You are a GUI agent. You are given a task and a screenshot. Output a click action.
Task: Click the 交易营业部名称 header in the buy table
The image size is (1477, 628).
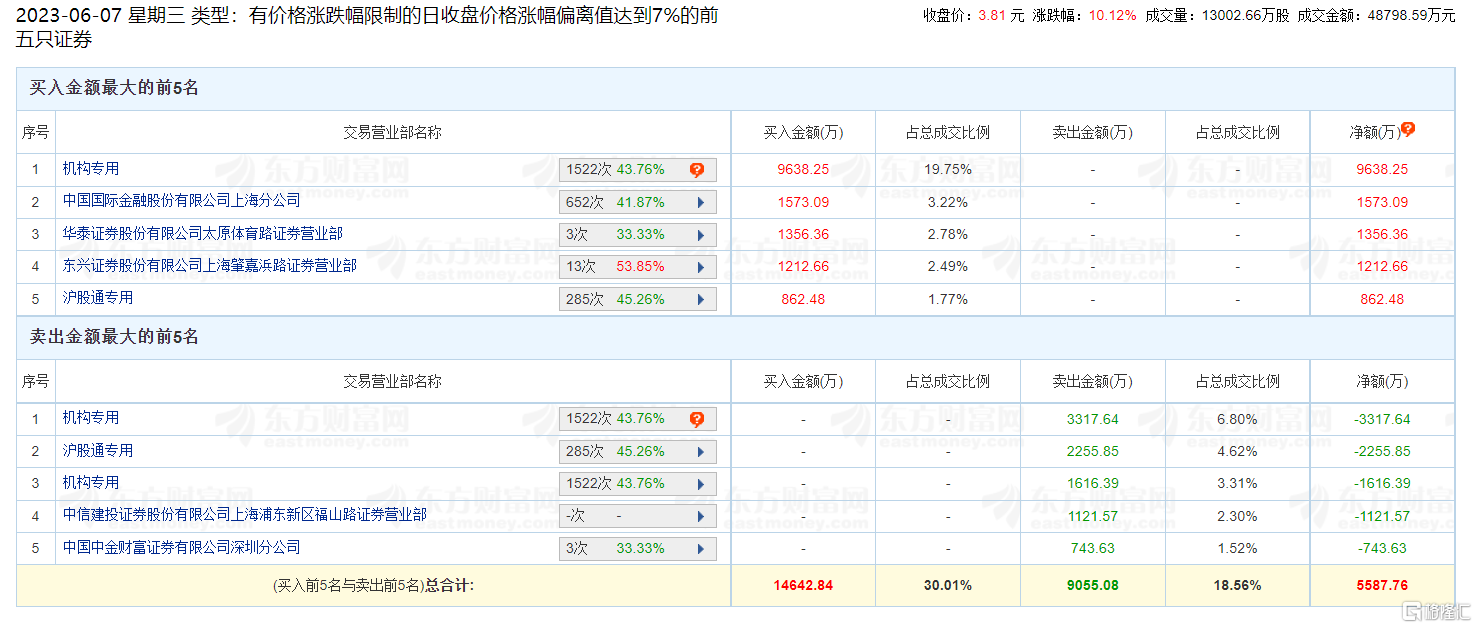pyautogui.click(x=393, y=132)
